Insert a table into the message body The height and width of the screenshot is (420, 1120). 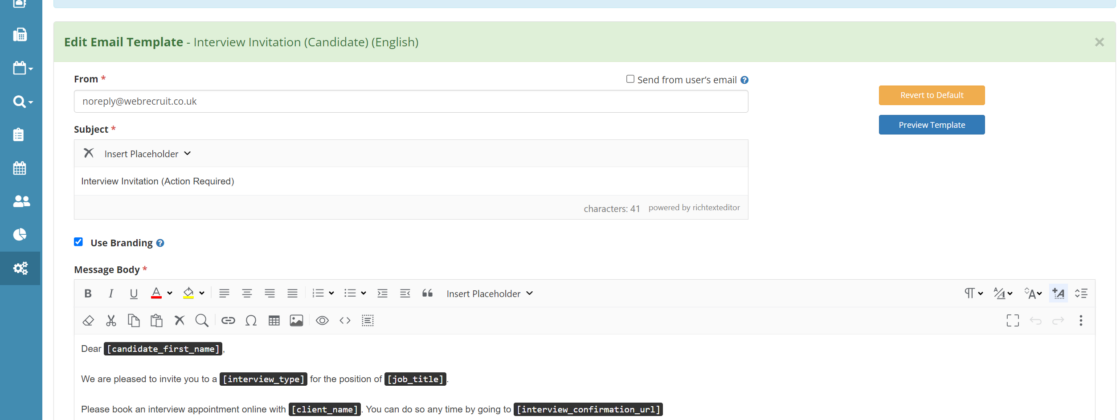(274, 321)
